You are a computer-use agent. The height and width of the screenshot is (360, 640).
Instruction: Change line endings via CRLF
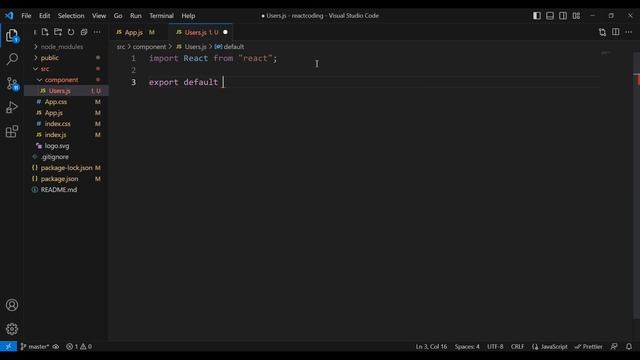coord(517,347)
